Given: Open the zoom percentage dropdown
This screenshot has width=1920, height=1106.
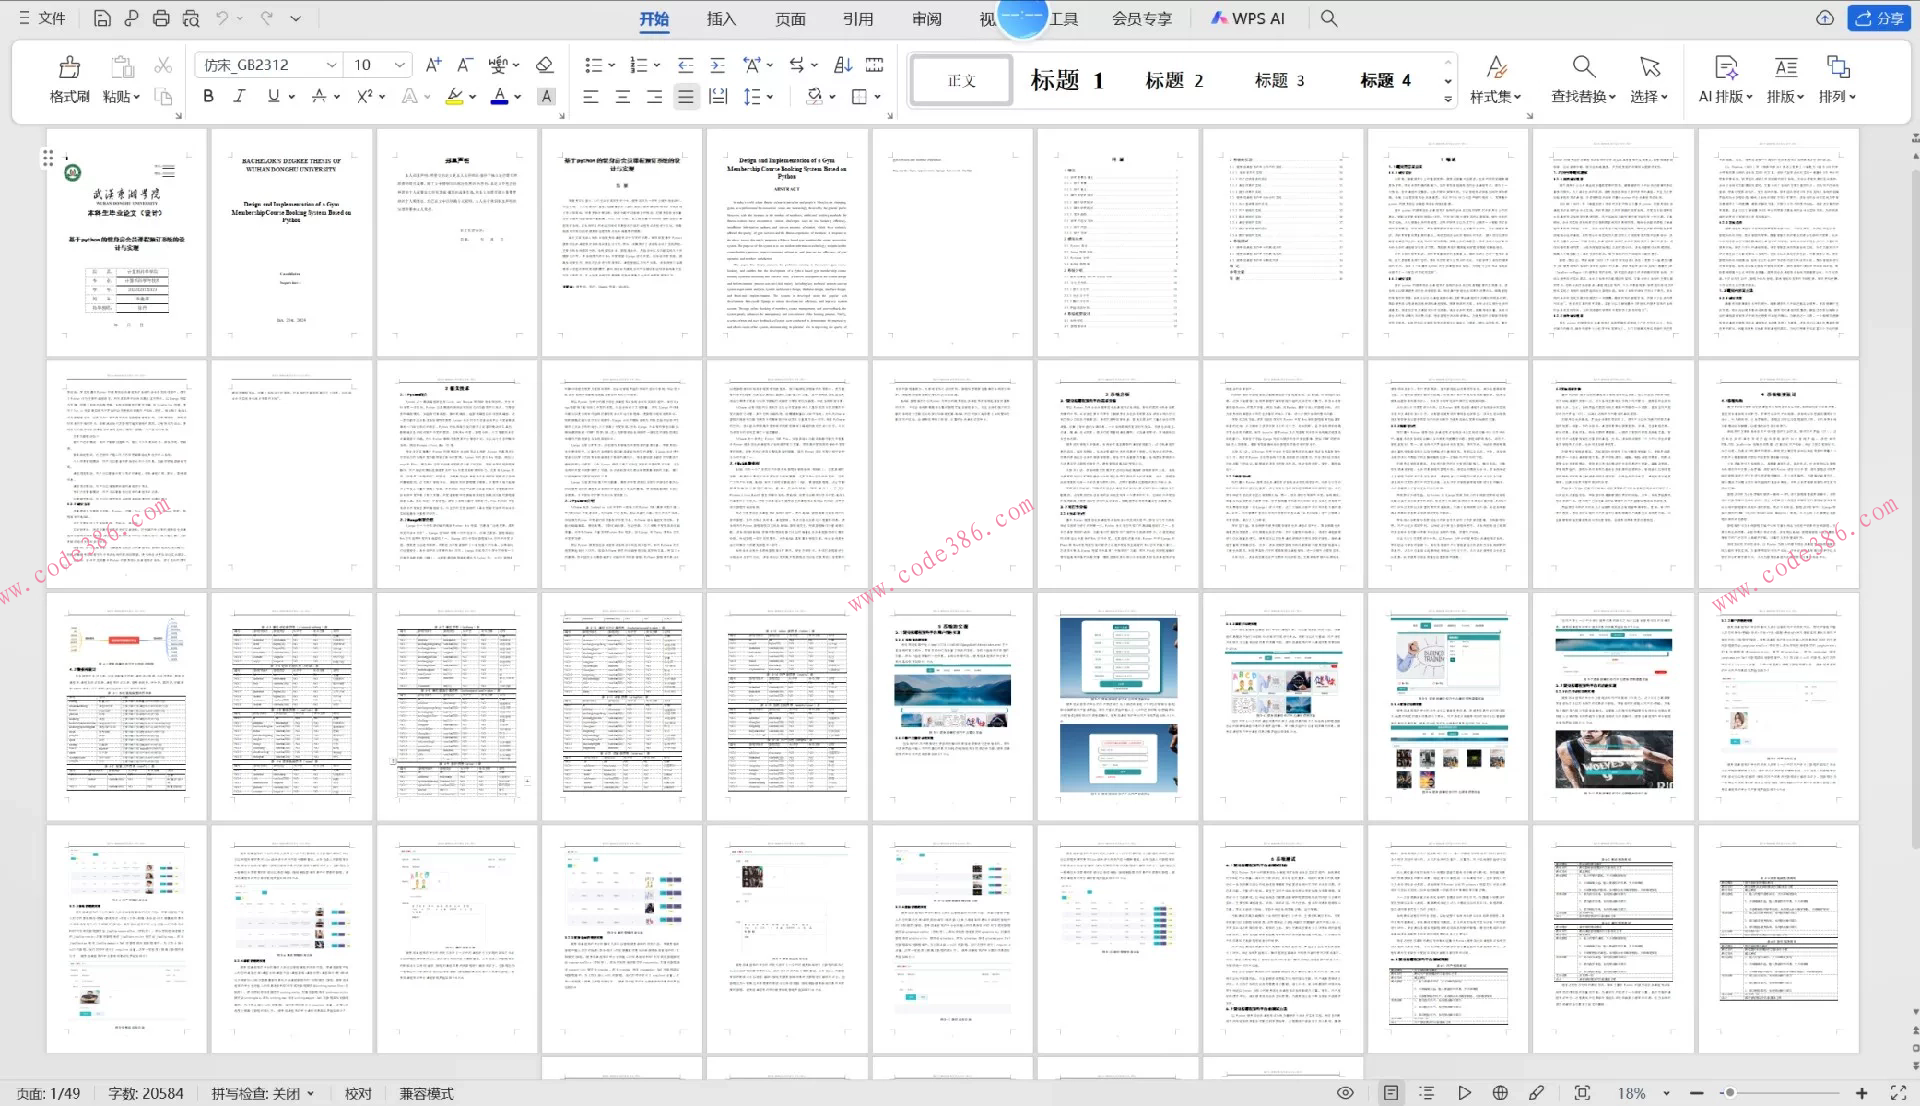Looking at the screenshot, I should click(x=1666, y=1094).
